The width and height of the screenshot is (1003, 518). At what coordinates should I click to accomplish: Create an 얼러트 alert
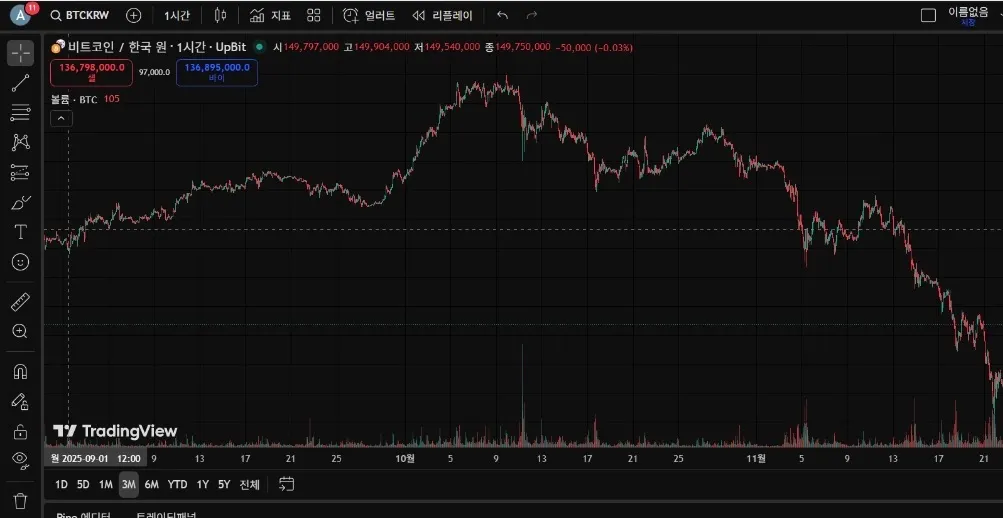(x=369, y=15)
